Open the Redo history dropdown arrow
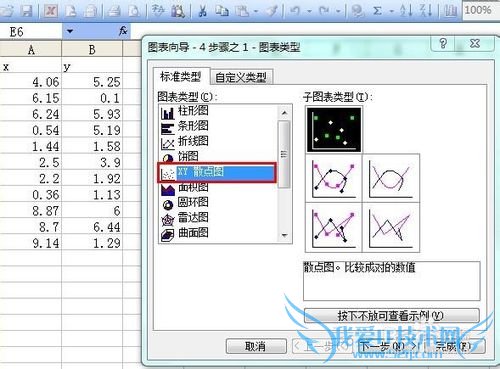Image resolution: width=500 pixels, height=369 pixels. point(338,11)
